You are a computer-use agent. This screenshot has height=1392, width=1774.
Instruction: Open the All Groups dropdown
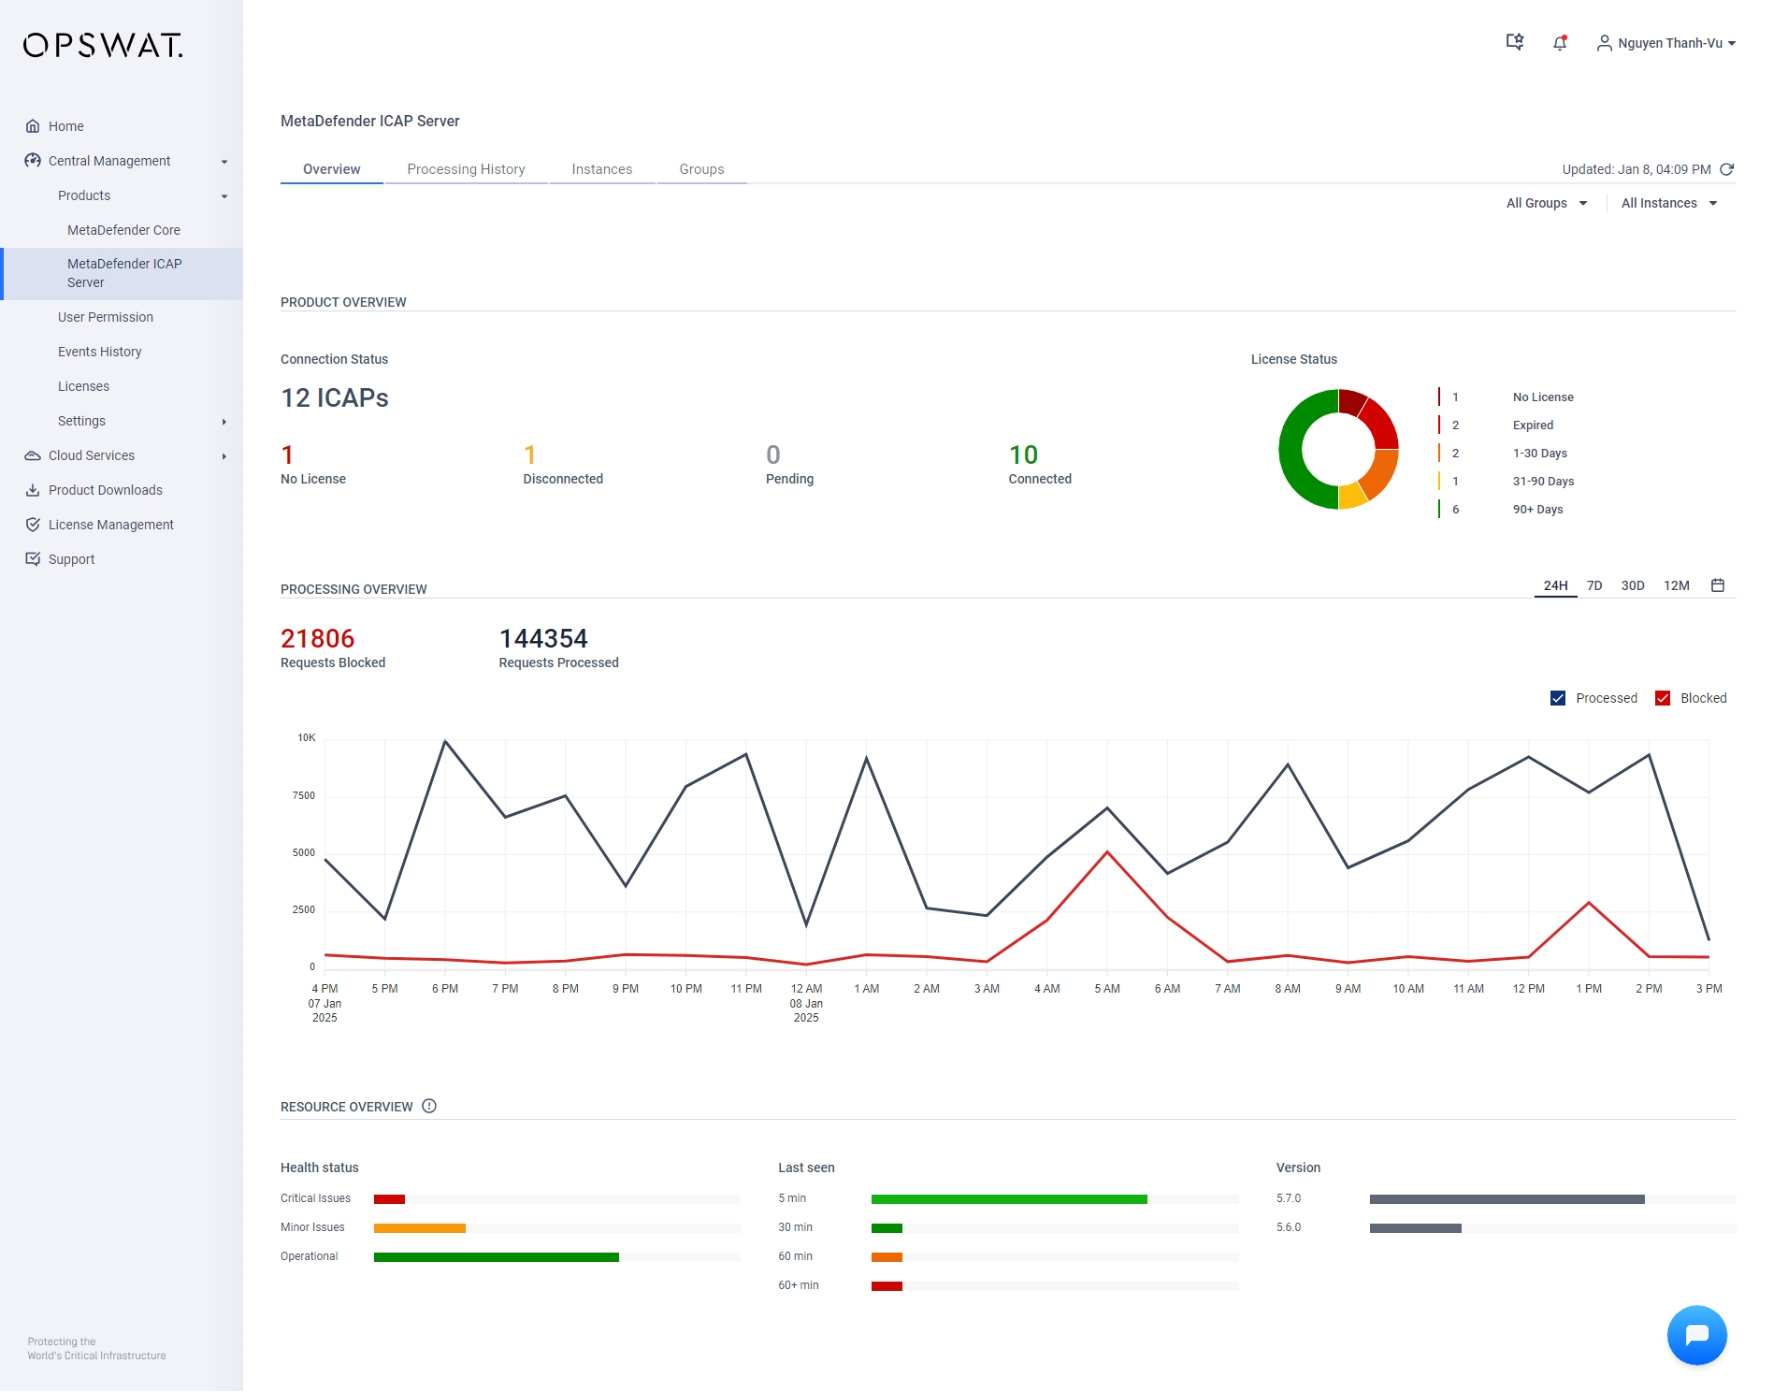pyautogui.click(x=1546, y=204)
